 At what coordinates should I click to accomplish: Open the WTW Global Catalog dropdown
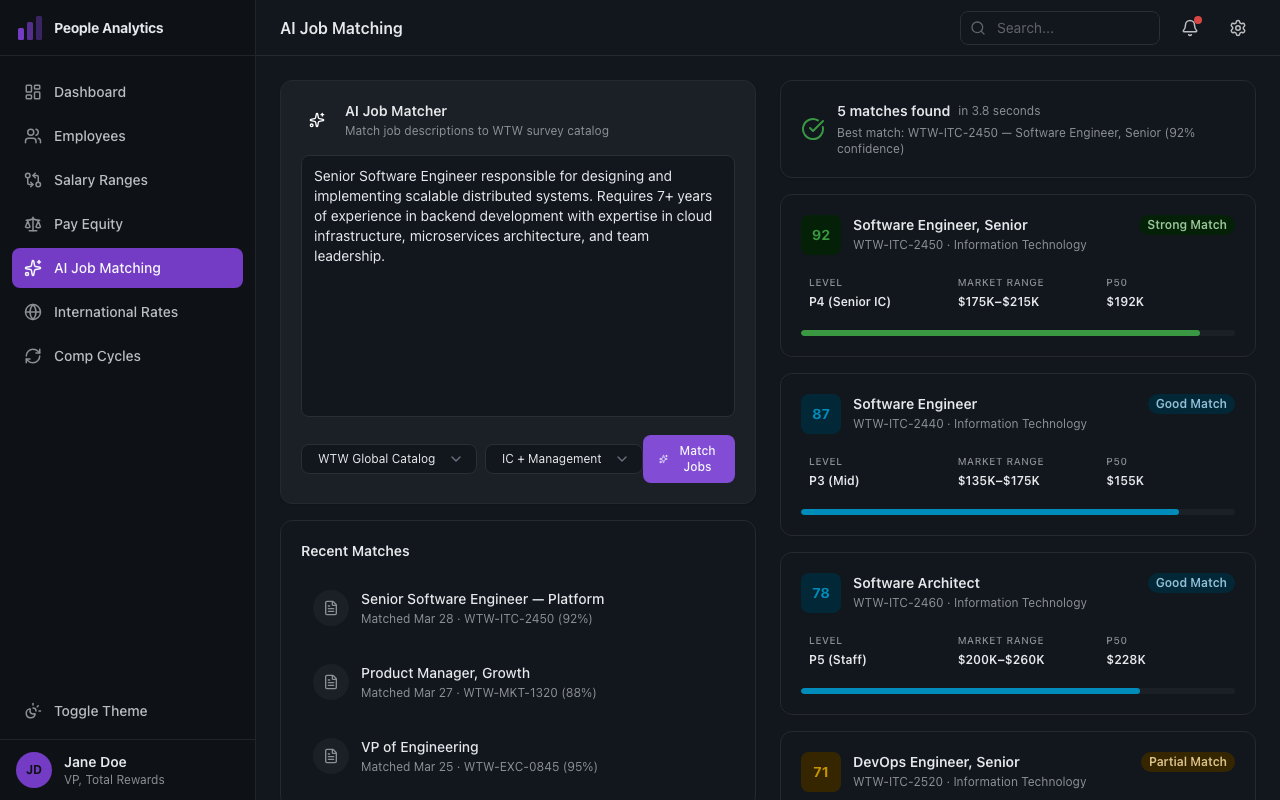(x=388, y=458)
